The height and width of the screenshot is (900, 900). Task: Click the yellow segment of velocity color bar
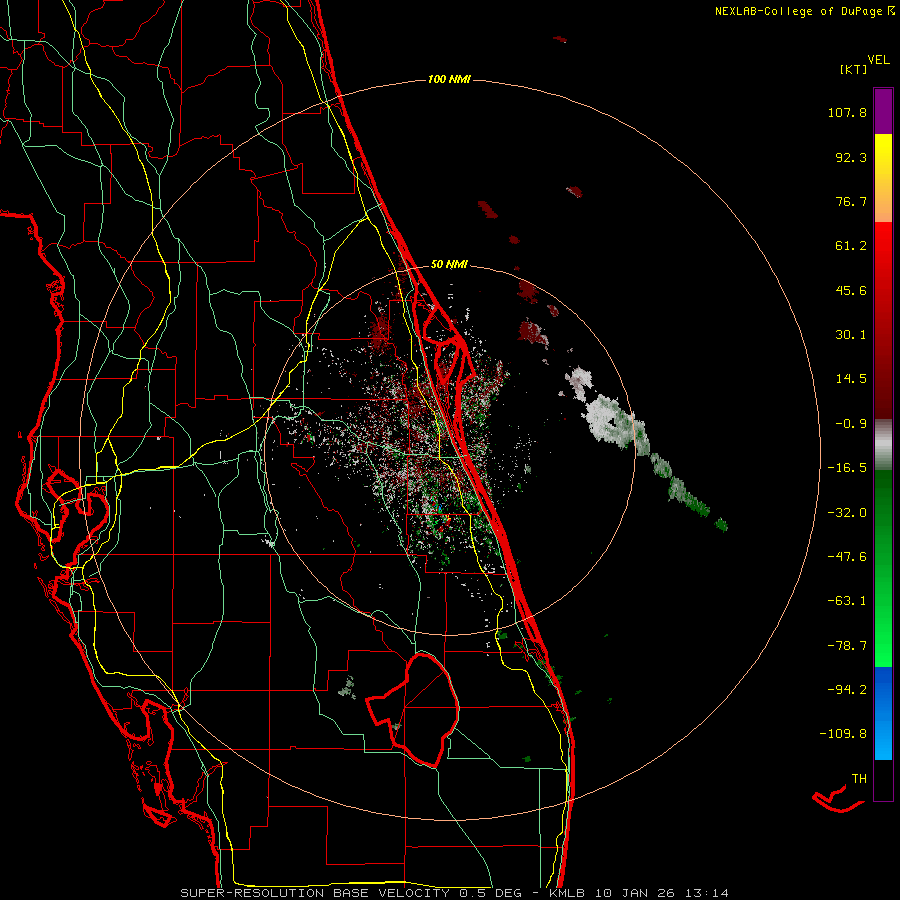(883, 178)
